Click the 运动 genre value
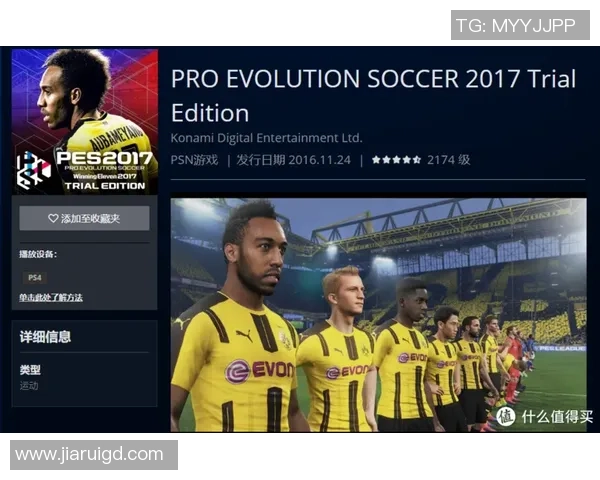 pos(29,385)
